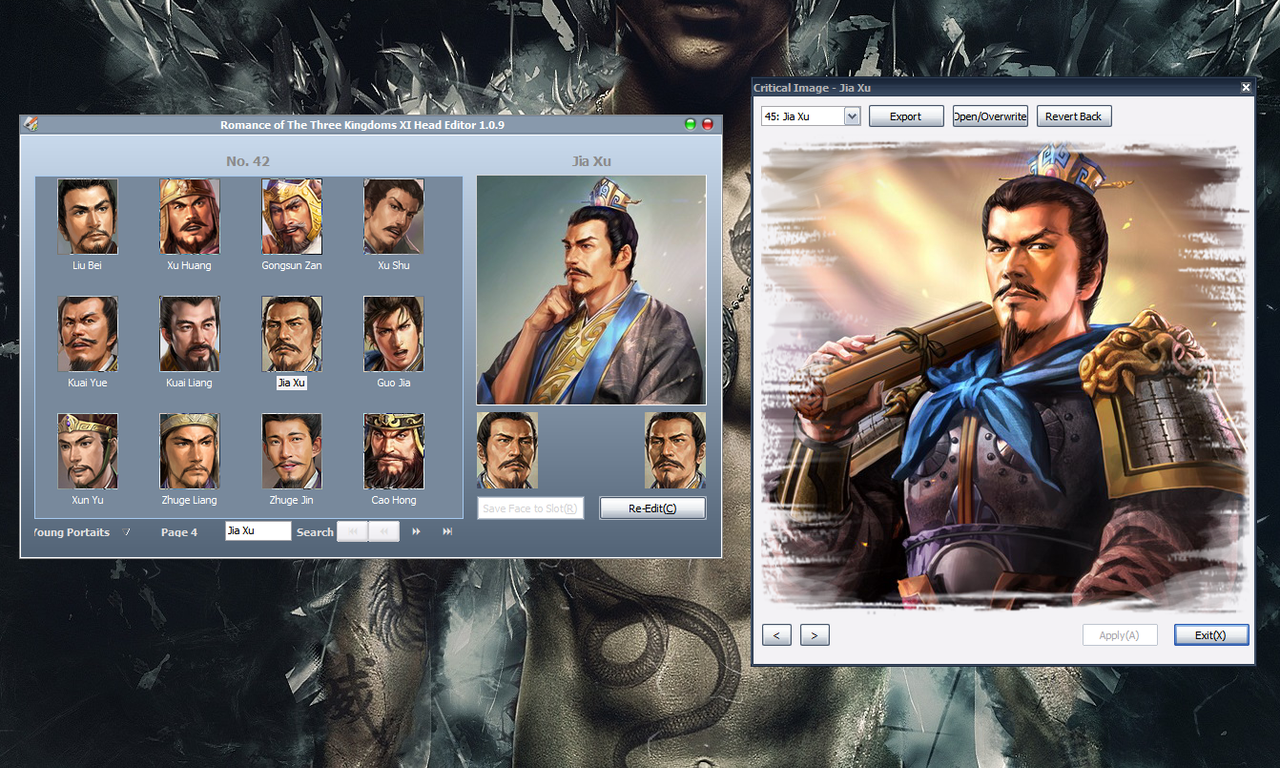Viewport: 1280px width, 768px height.
Task: Click the Search button
Action: (x=315, y=532)
